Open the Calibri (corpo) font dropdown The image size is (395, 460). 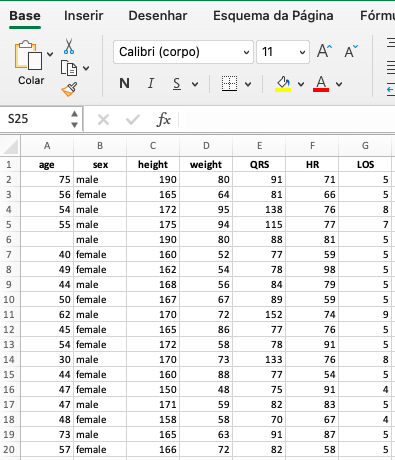(183, 52)
